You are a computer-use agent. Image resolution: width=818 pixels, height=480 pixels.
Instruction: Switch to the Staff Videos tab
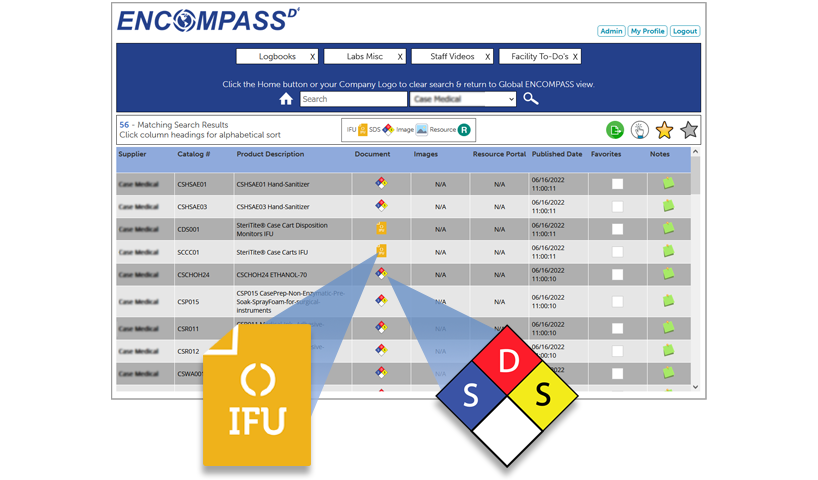[x=445, y=57]
